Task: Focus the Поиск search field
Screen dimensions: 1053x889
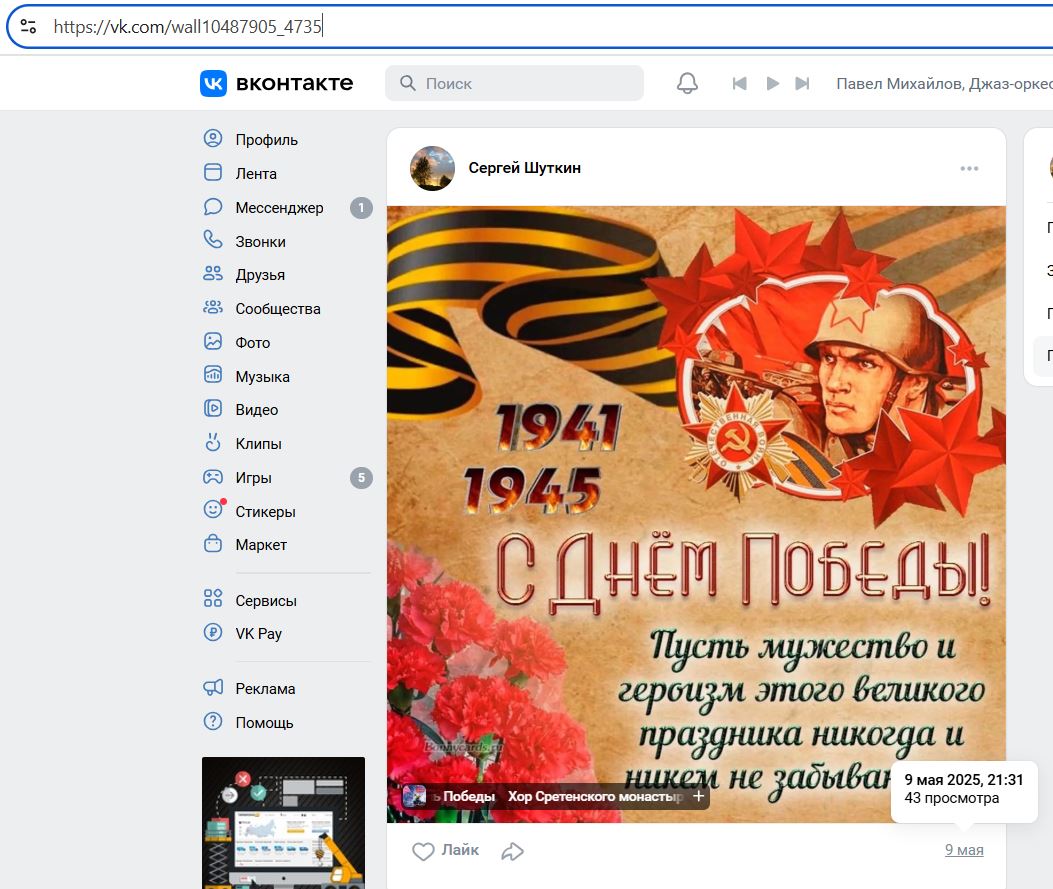Action: pos(514,83)
